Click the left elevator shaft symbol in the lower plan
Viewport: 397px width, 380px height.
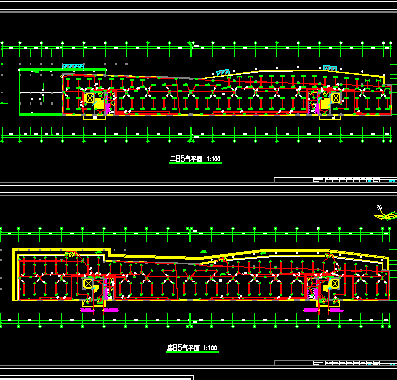88,284
